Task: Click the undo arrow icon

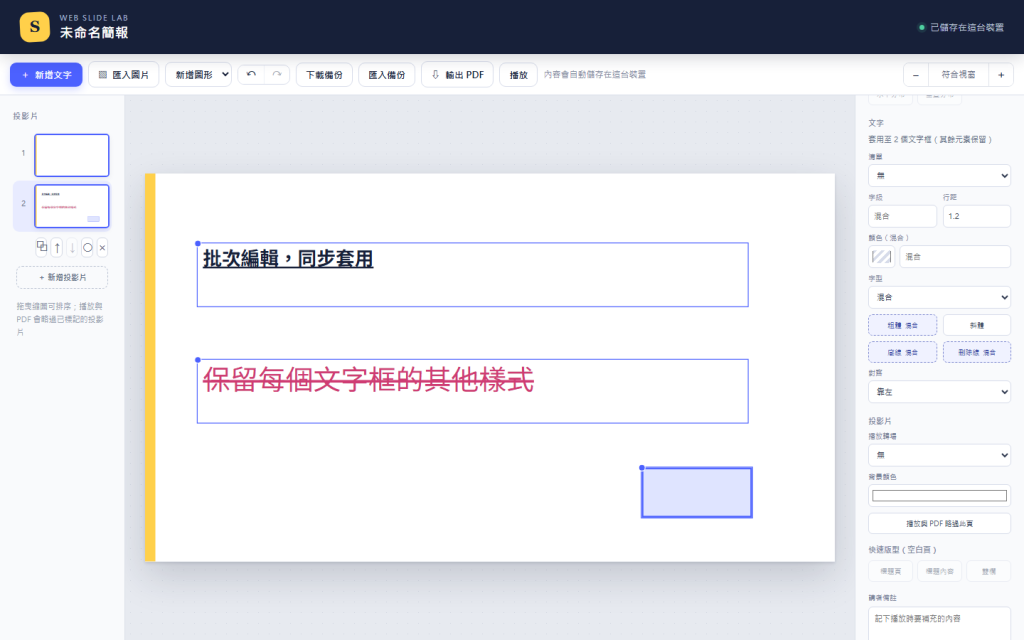Action: 251,74
